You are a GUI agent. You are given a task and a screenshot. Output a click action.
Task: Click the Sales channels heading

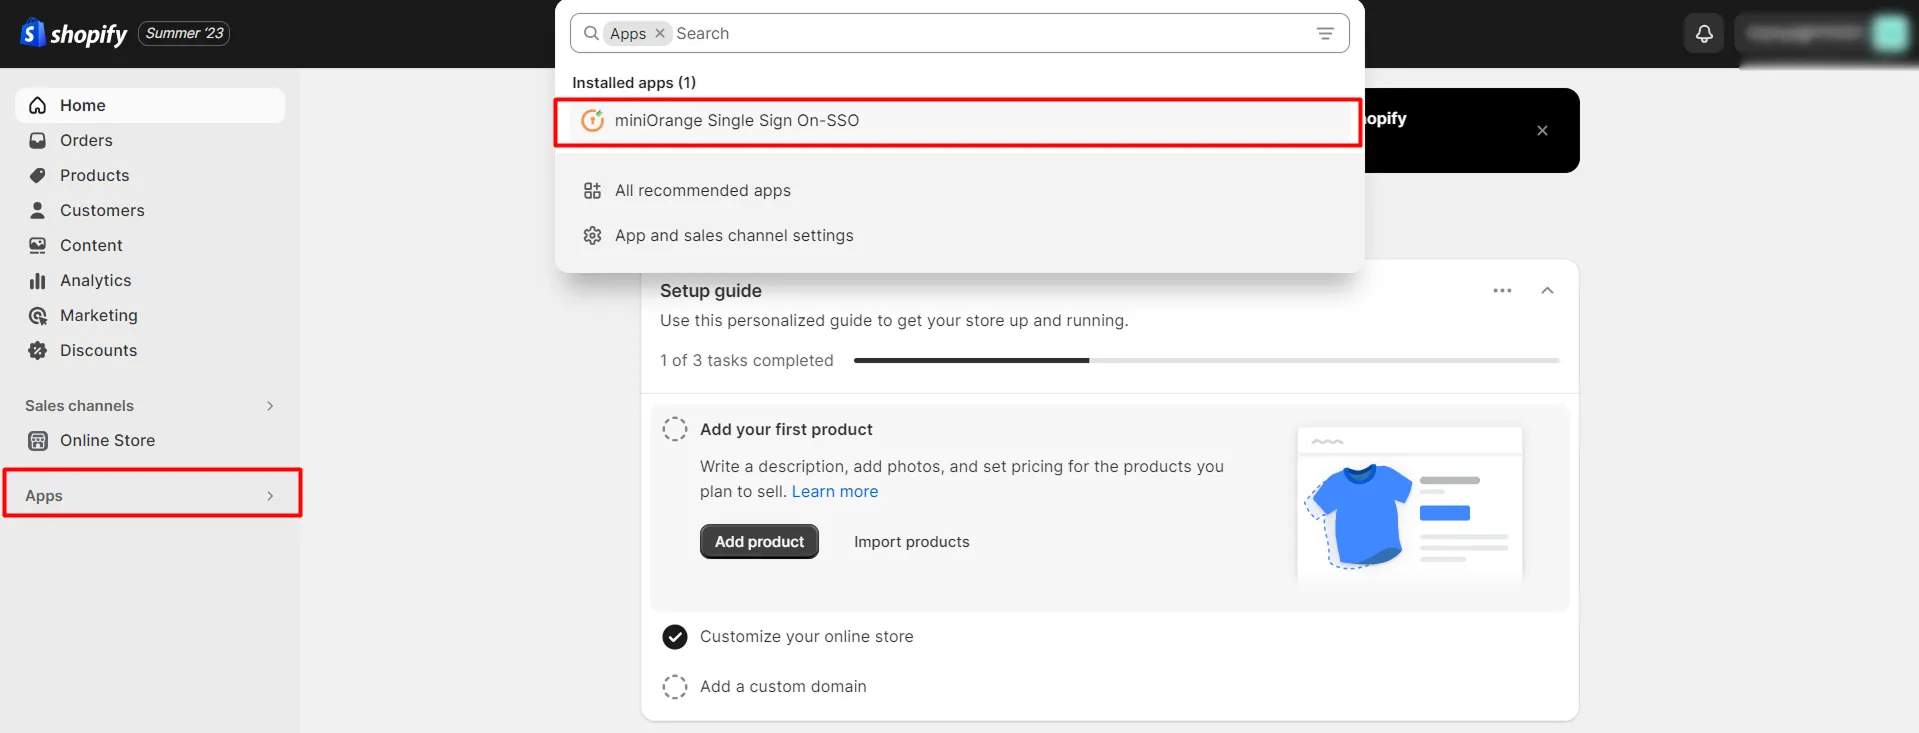coord(79,405)
